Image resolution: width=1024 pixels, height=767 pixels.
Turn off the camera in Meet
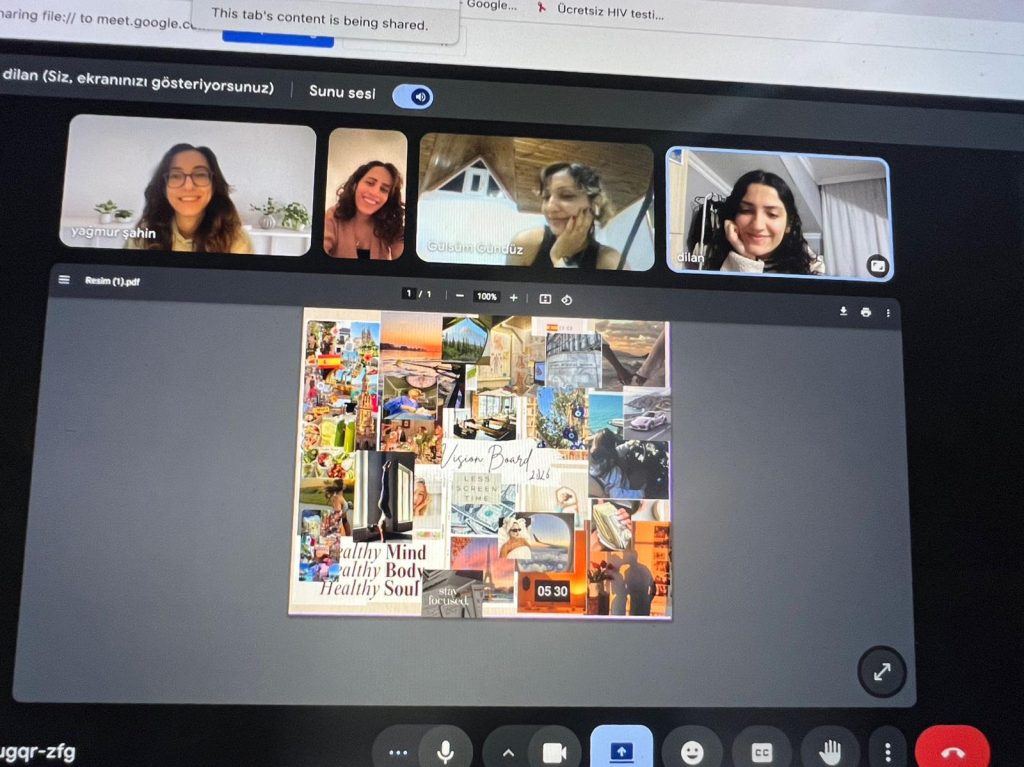[x=554, y=753]
